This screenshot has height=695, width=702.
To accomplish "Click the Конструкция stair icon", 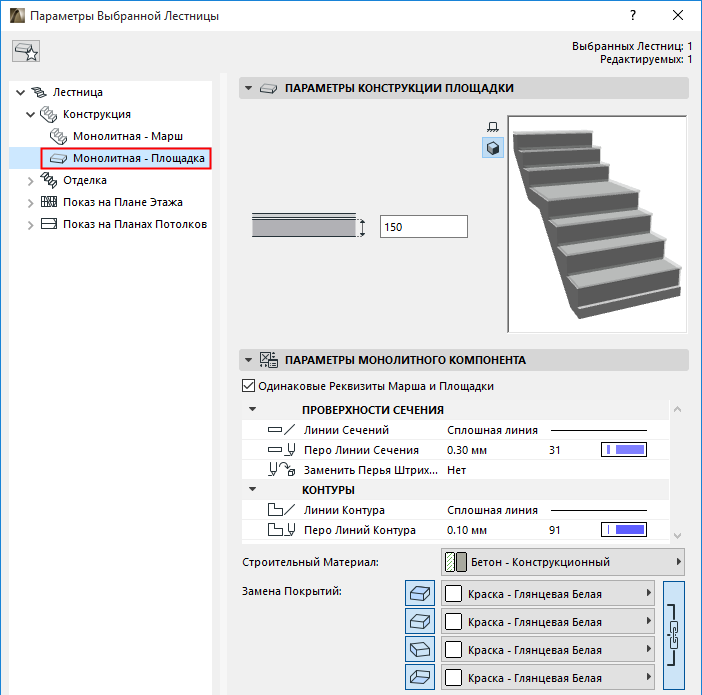I will point(48,115).
